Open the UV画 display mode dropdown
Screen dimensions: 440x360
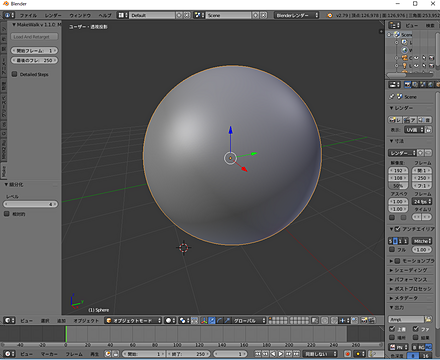[x=414, y=130]
